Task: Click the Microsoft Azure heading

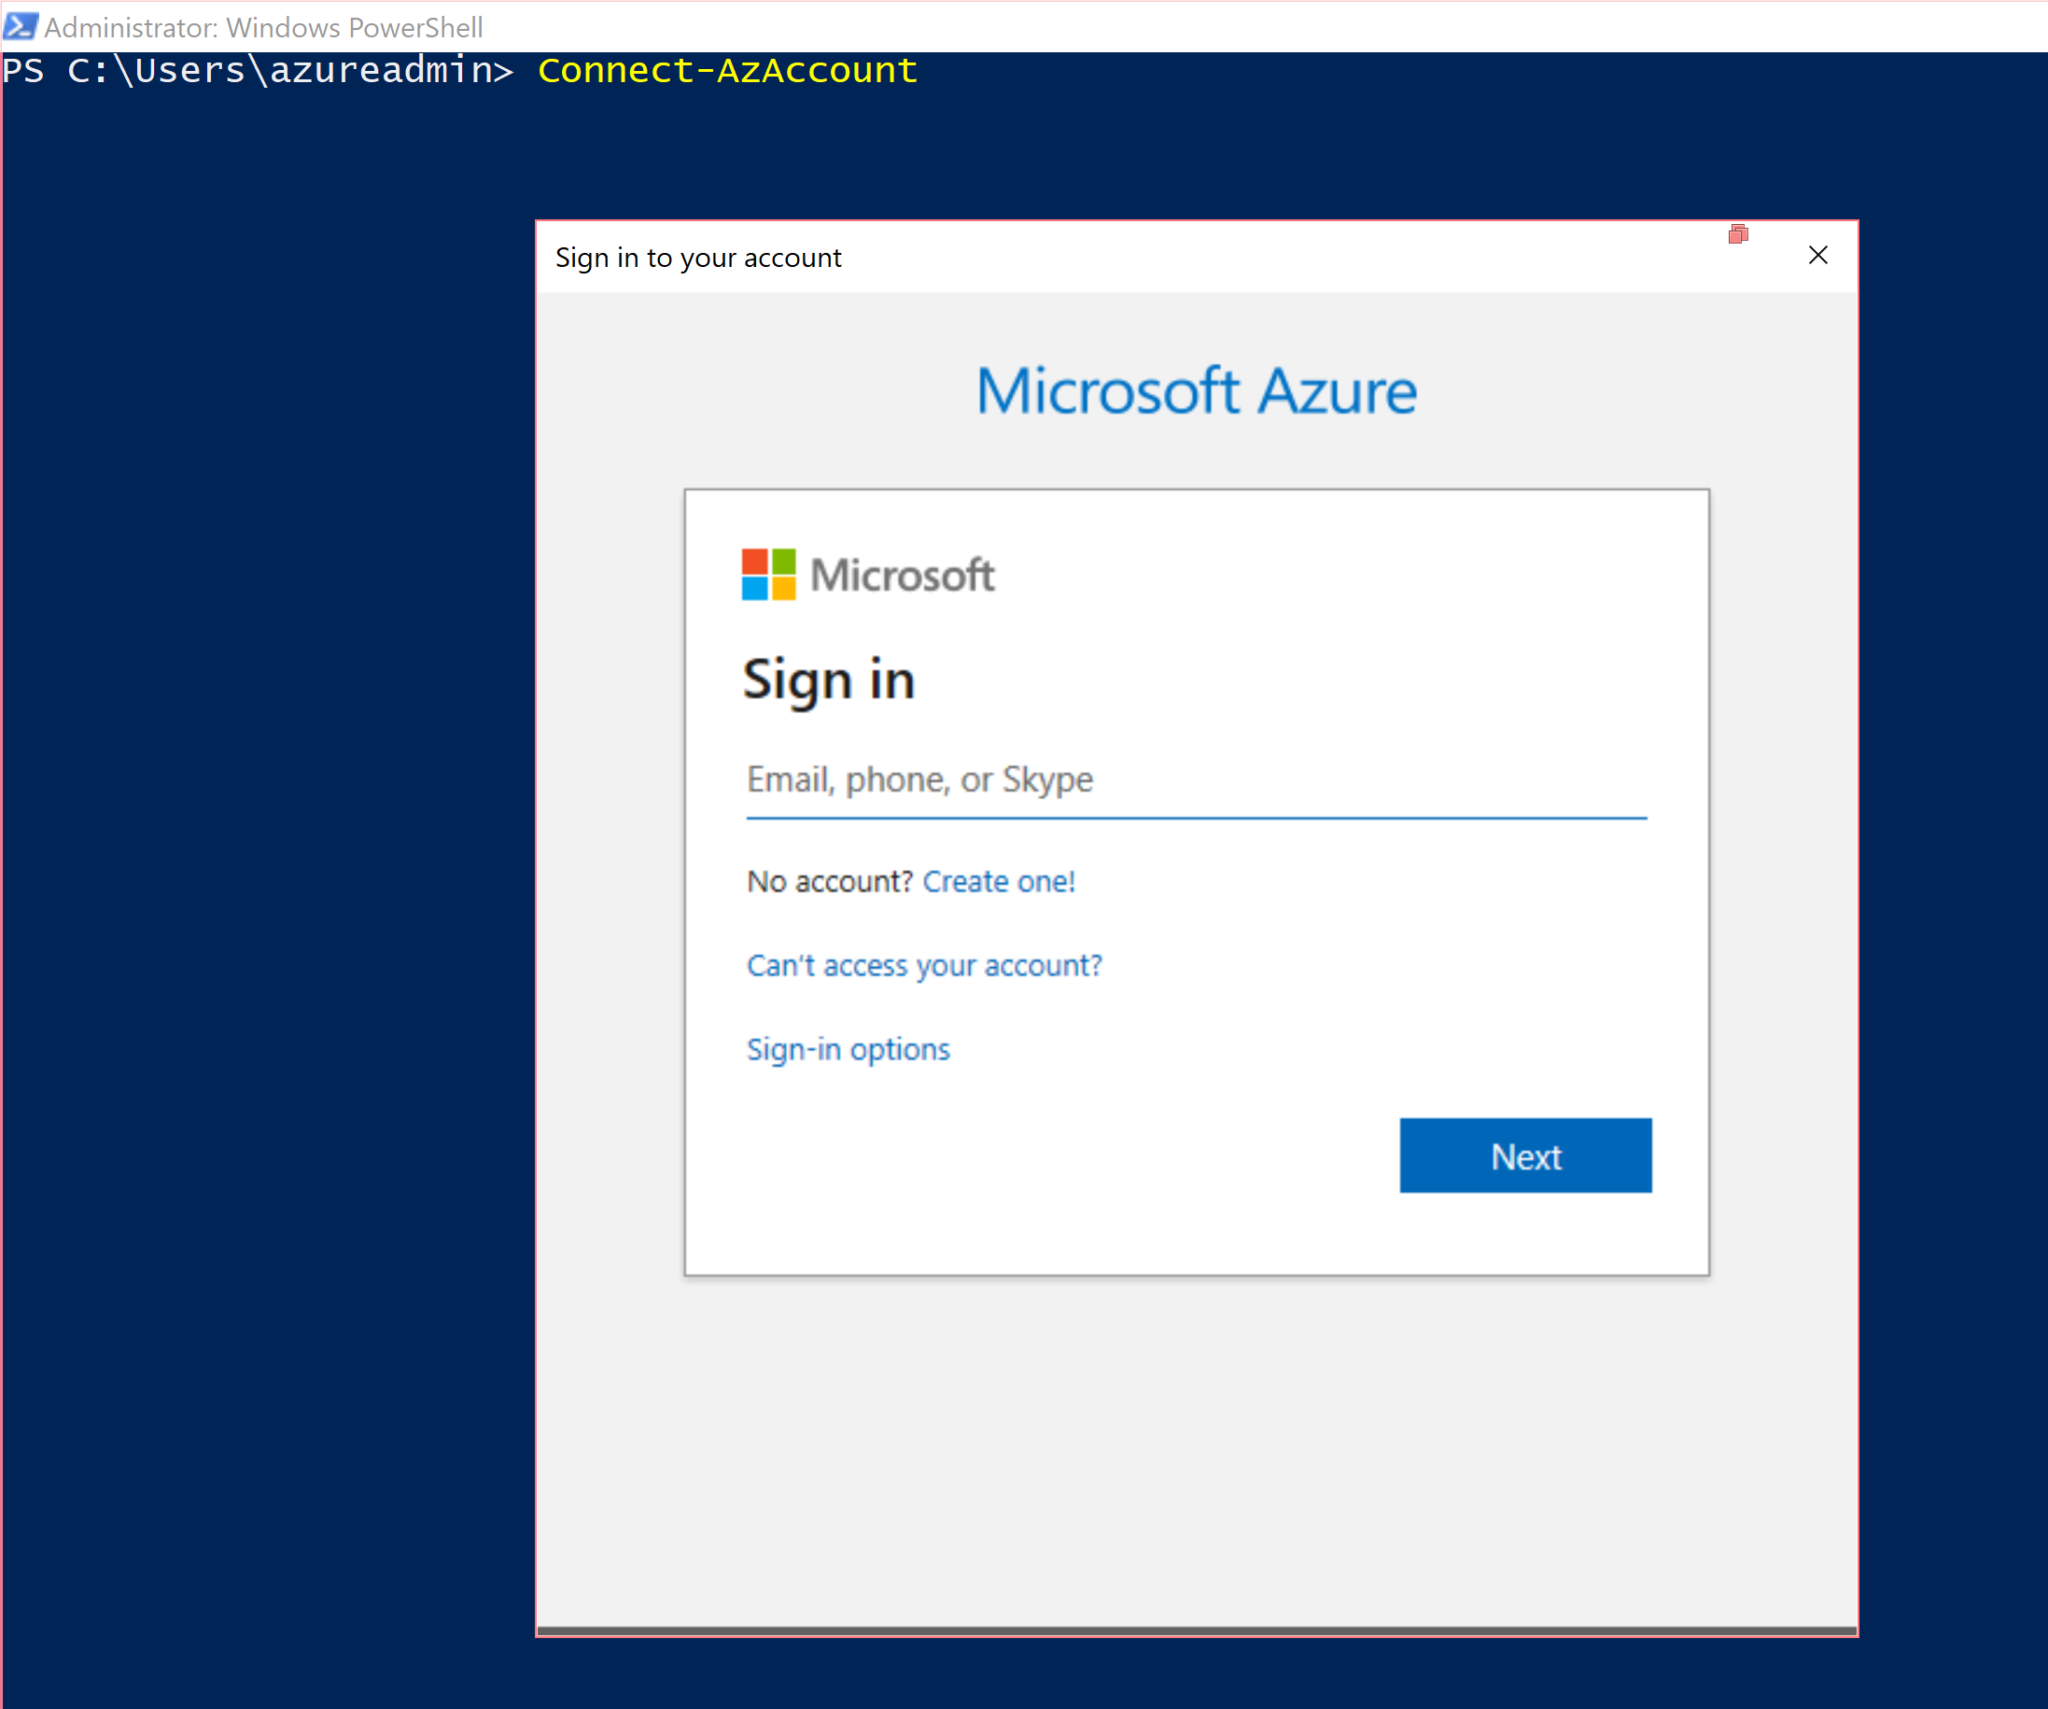Action: [x=1196, y=391]
